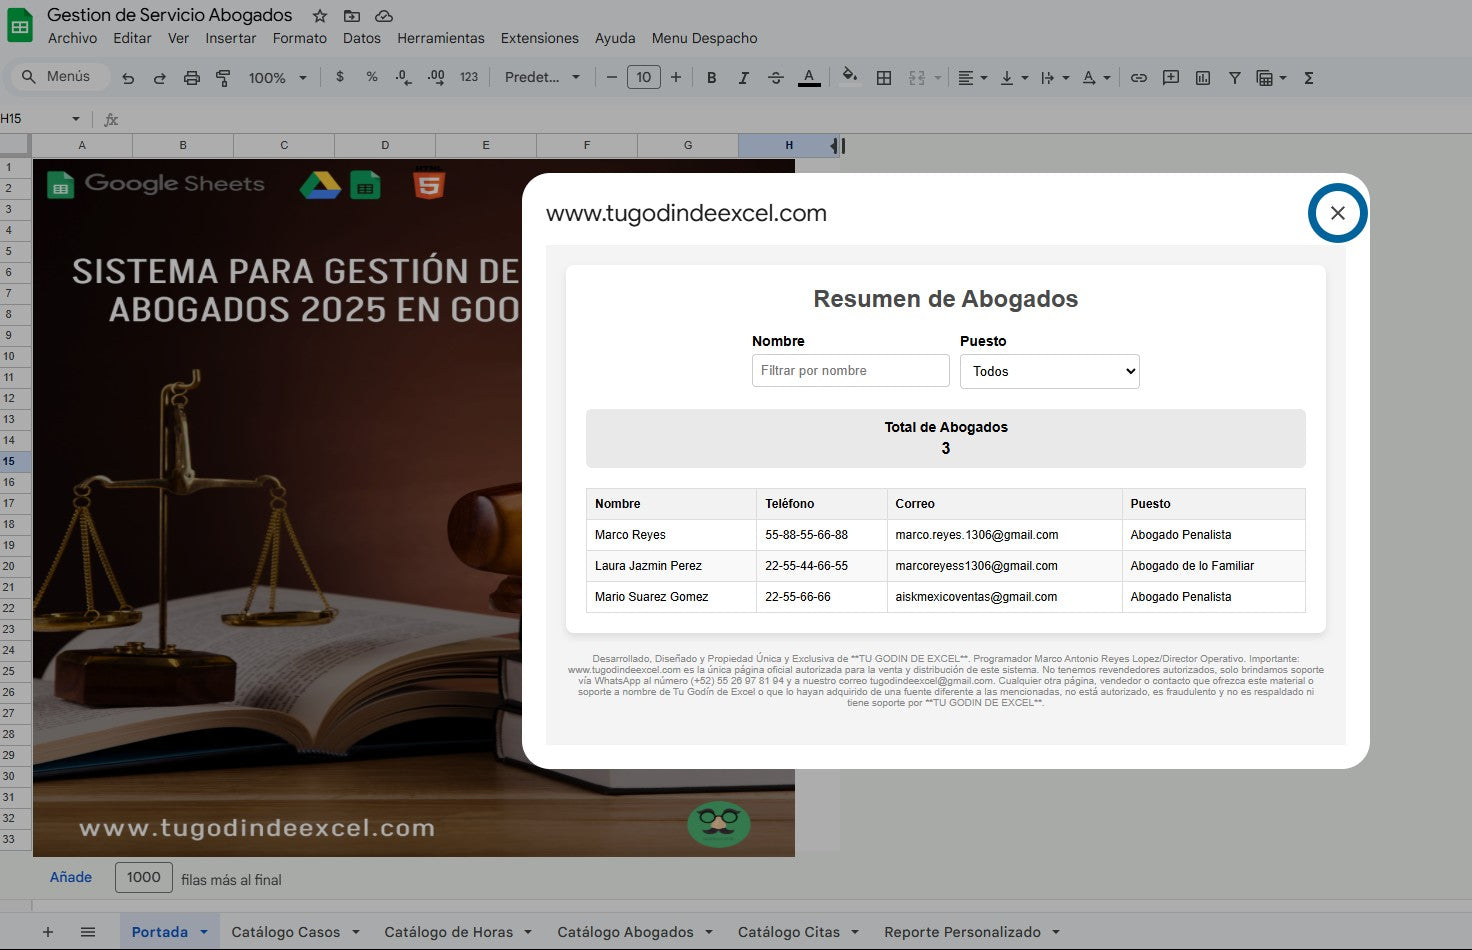Toggle bold formatting
This screenshot has height=950, width=1472.
coord(712,78)
